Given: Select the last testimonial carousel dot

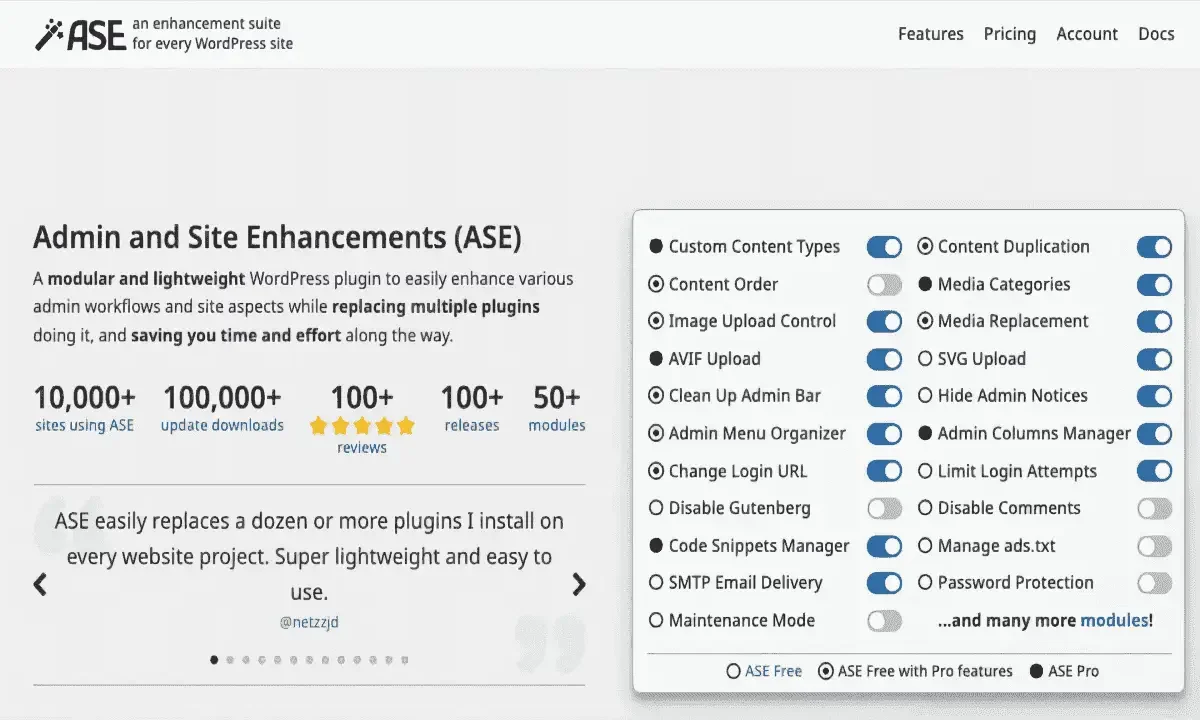Looking at the screenshot, I should click(404, 660).
